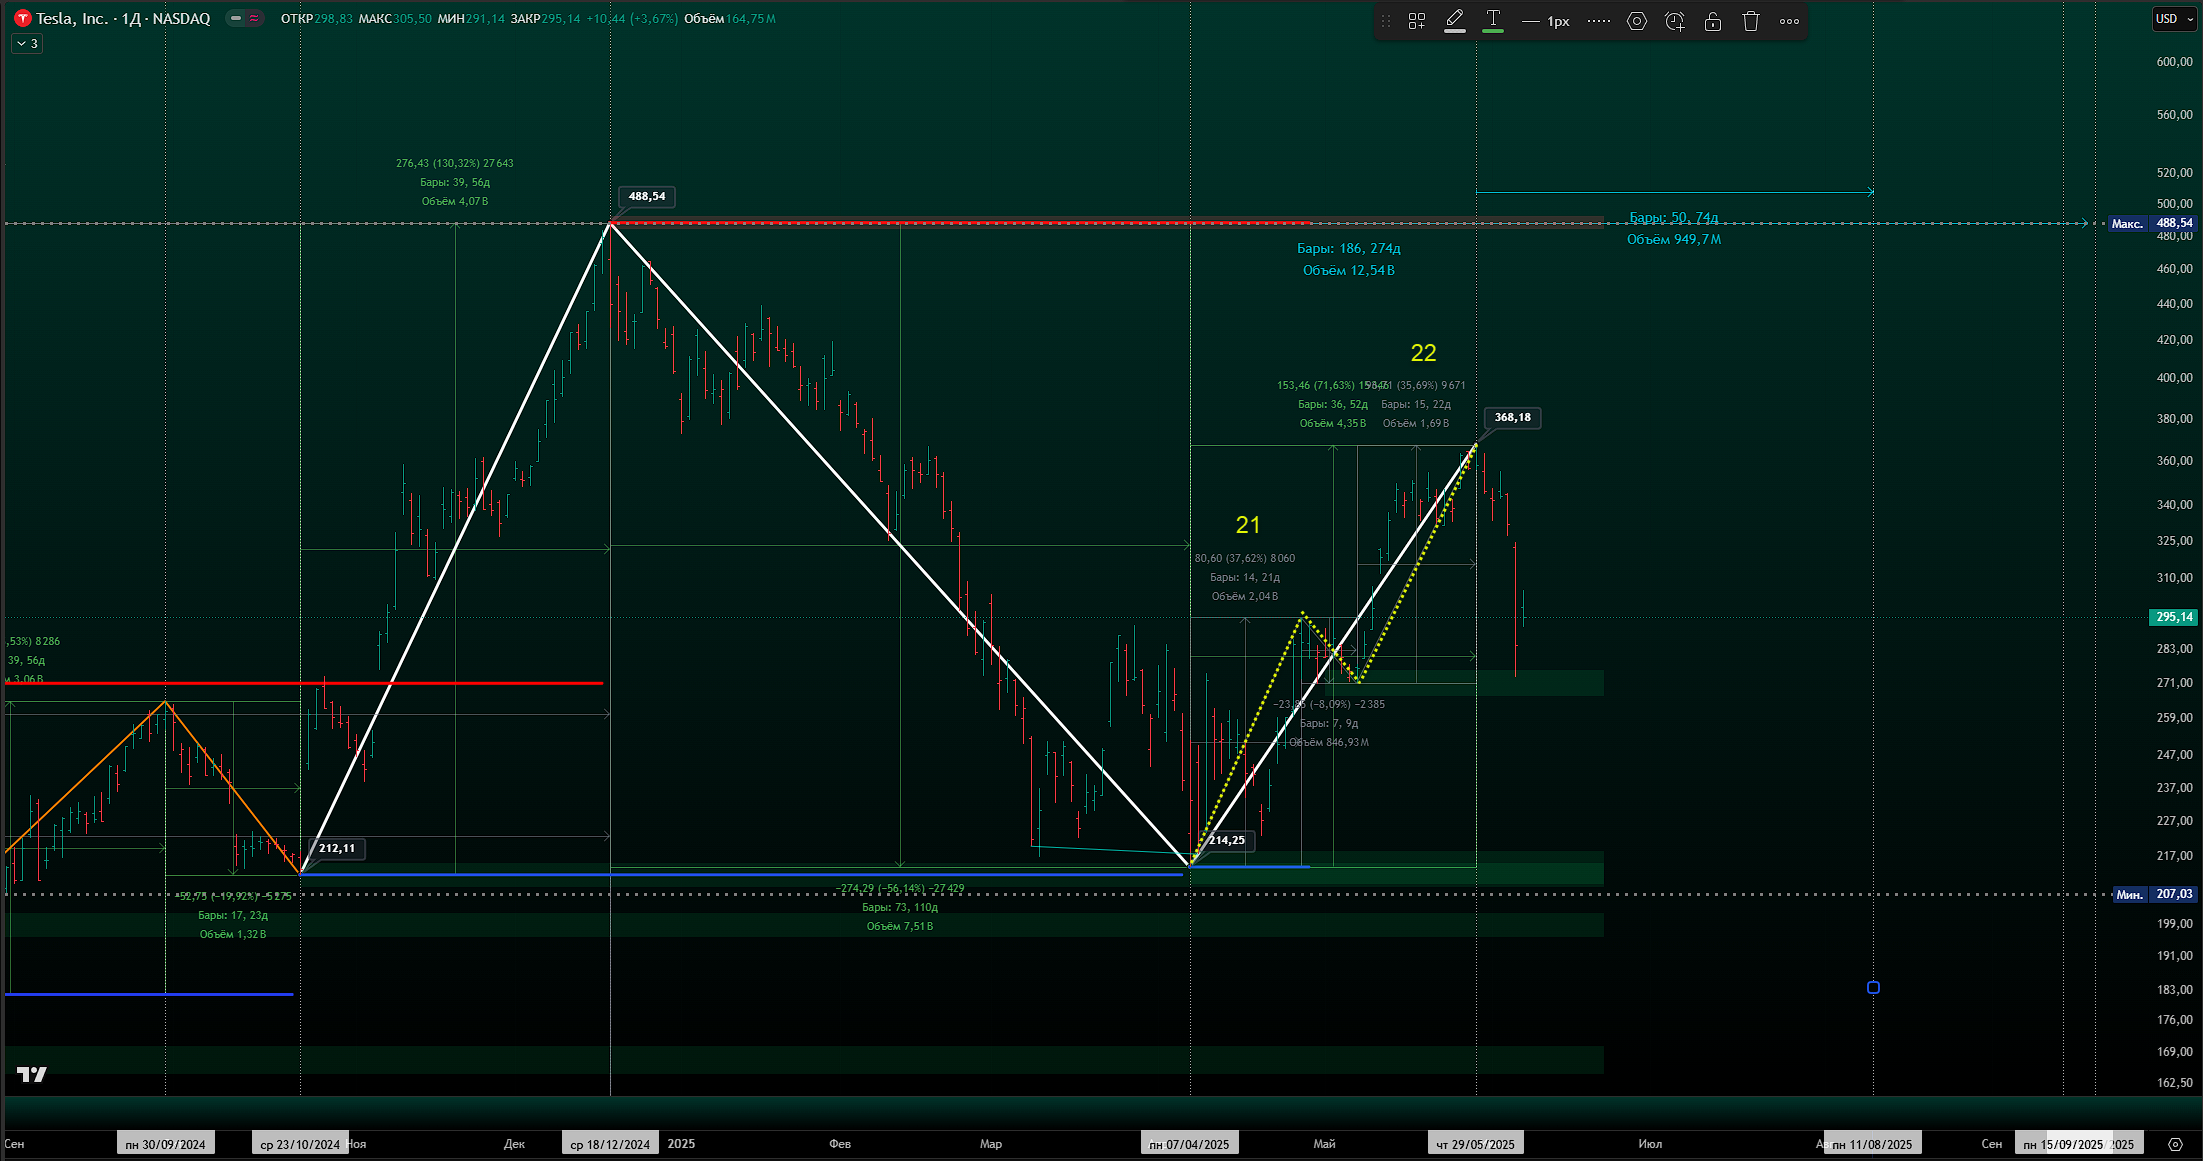Click date label пн 07/04/2025
The height and width of the screenshot is (1161, 2203).
click(x=1189, y=1144)
